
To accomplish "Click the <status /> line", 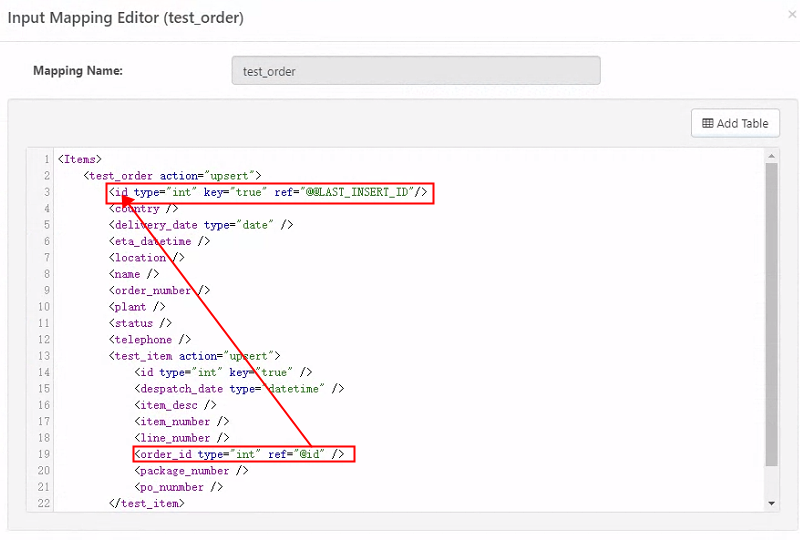I will click(x=140, y=323).
